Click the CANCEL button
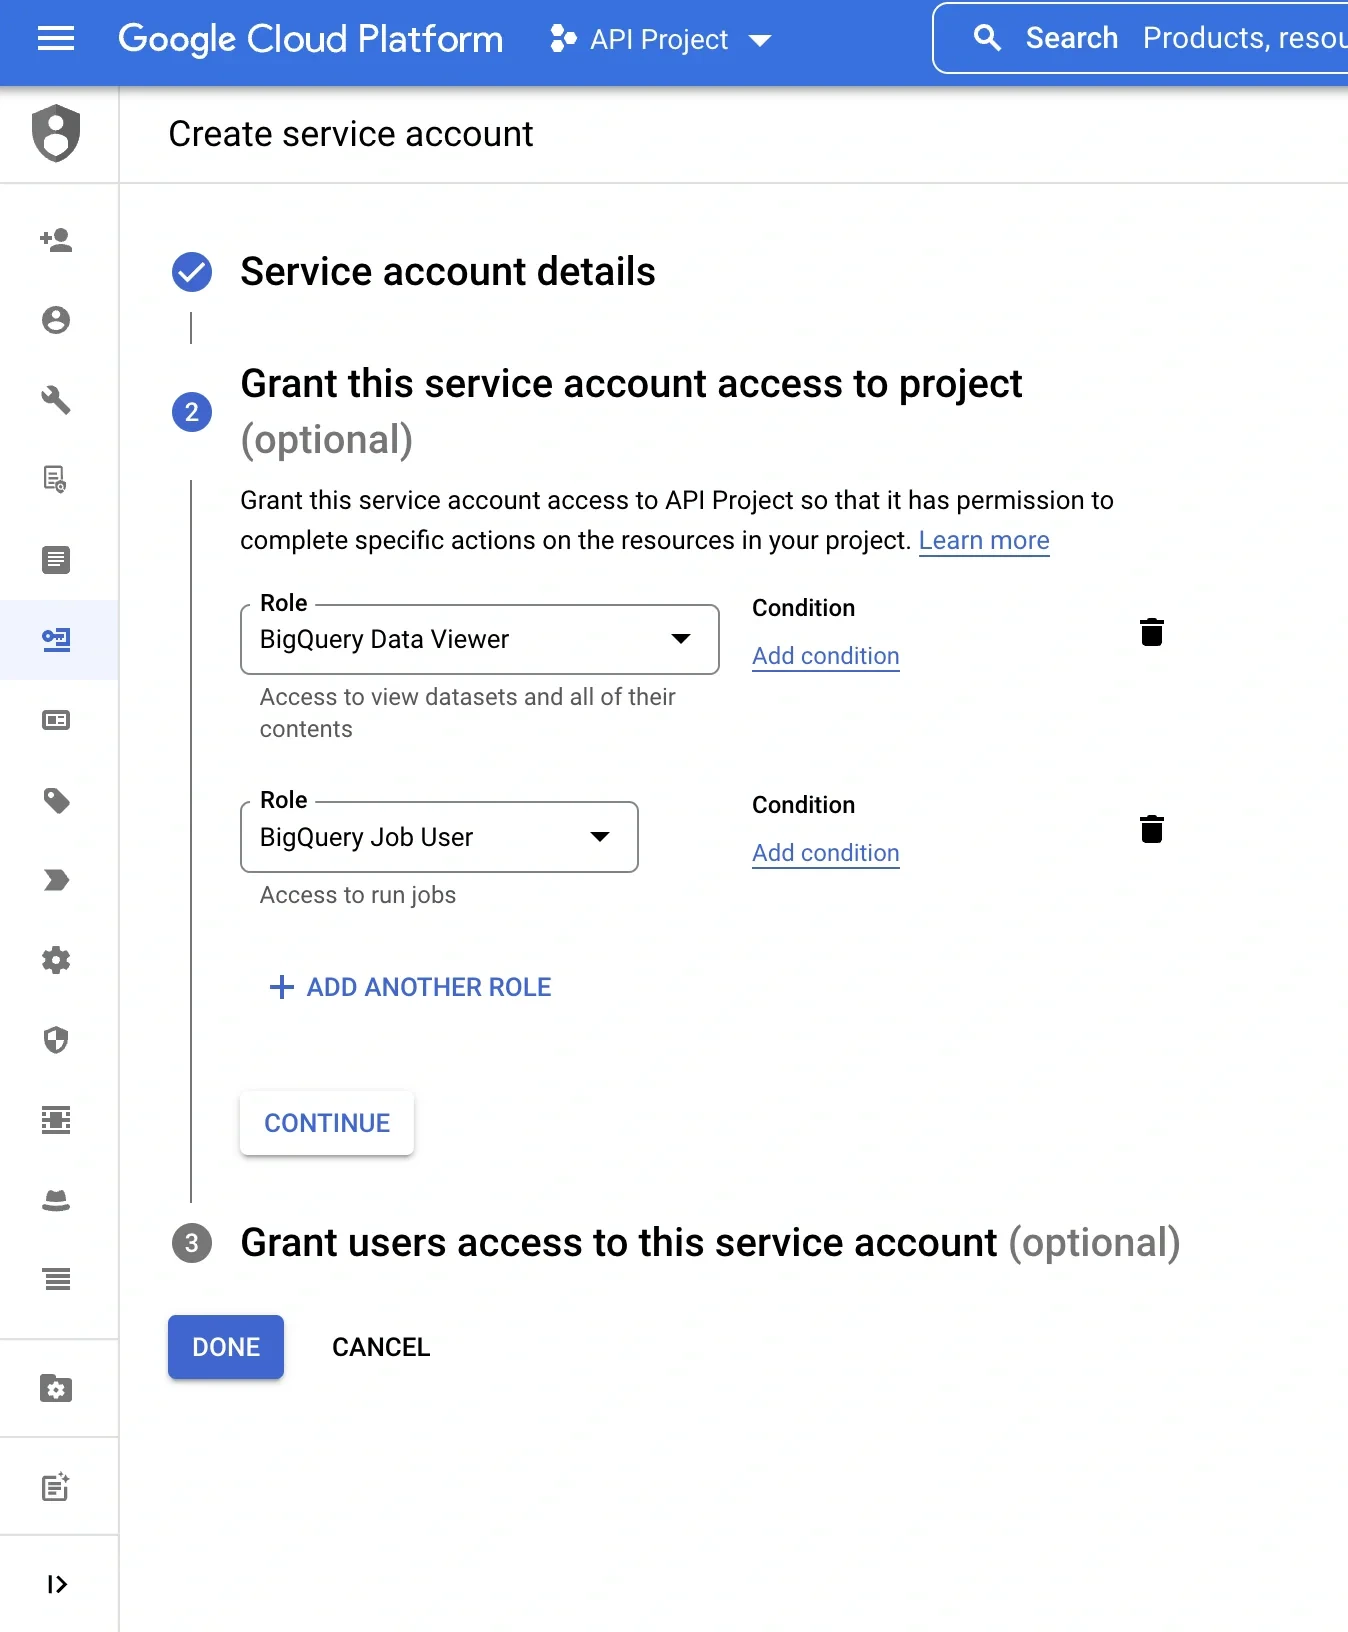This screenshot has height=1632, width=1348. pos(381,1347)
